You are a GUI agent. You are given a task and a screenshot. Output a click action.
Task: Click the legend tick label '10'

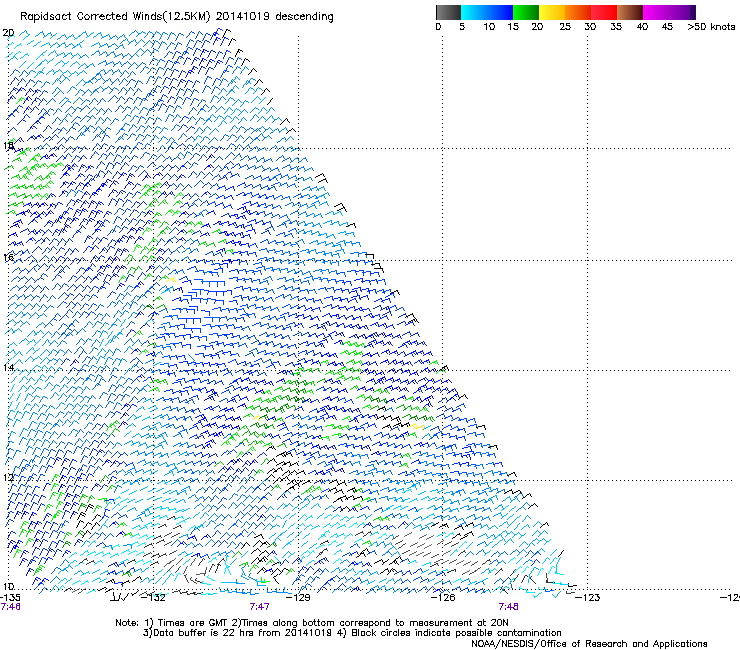[x=489, y=26]
